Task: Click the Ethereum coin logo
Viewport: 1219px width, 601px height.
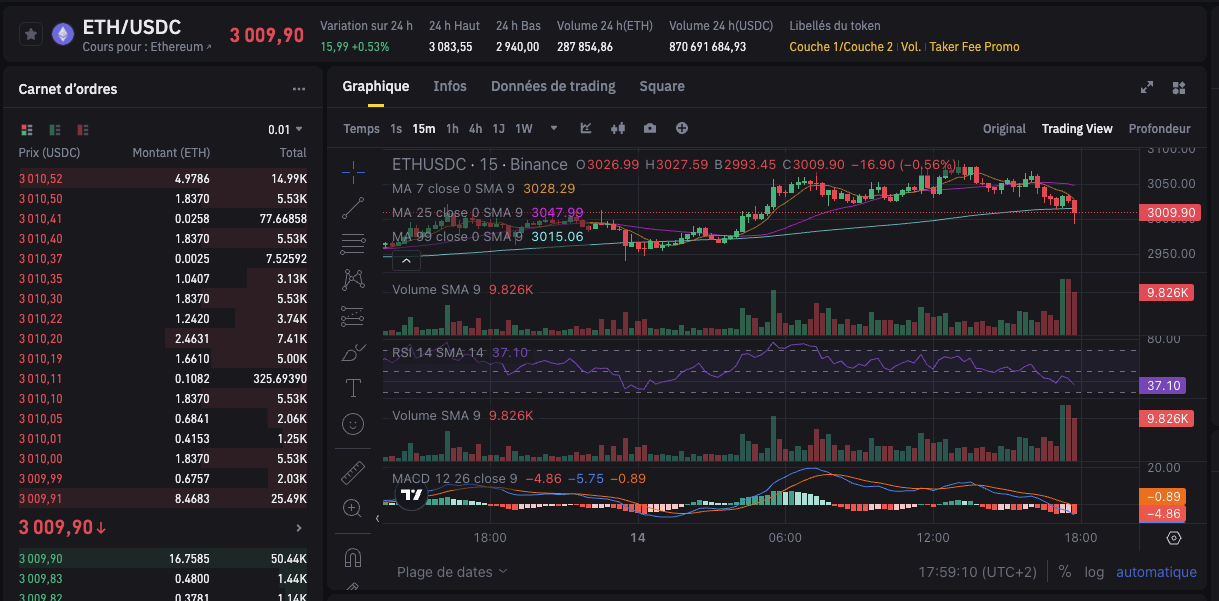Action: (63, 34)
